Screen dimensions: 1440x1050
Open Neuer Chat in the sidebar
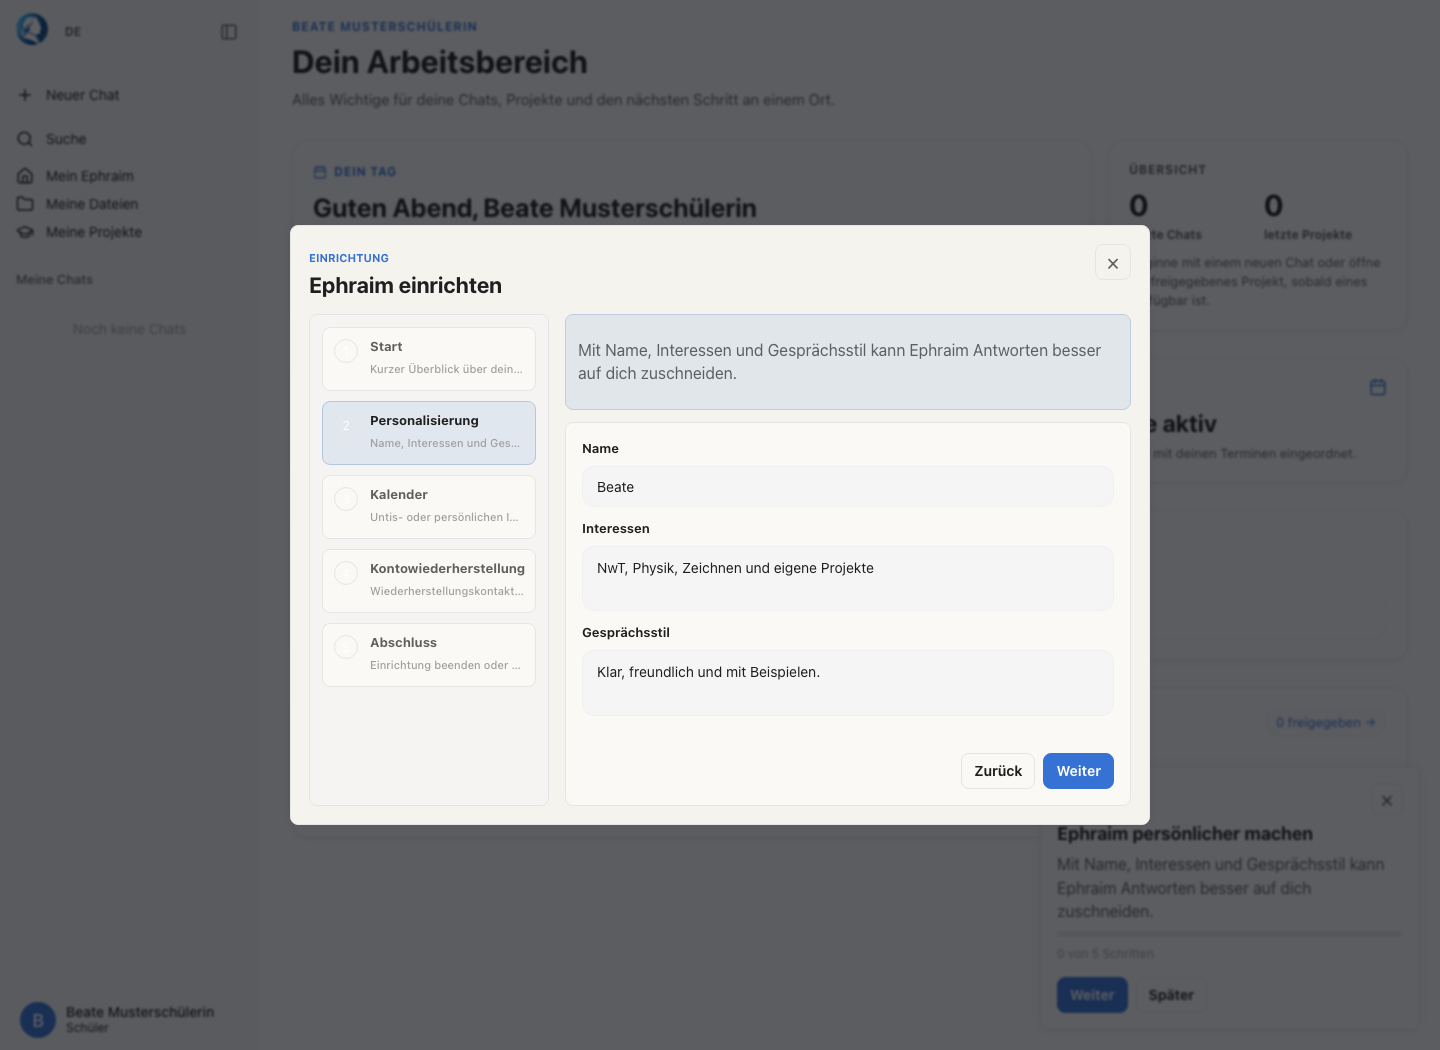130,95
